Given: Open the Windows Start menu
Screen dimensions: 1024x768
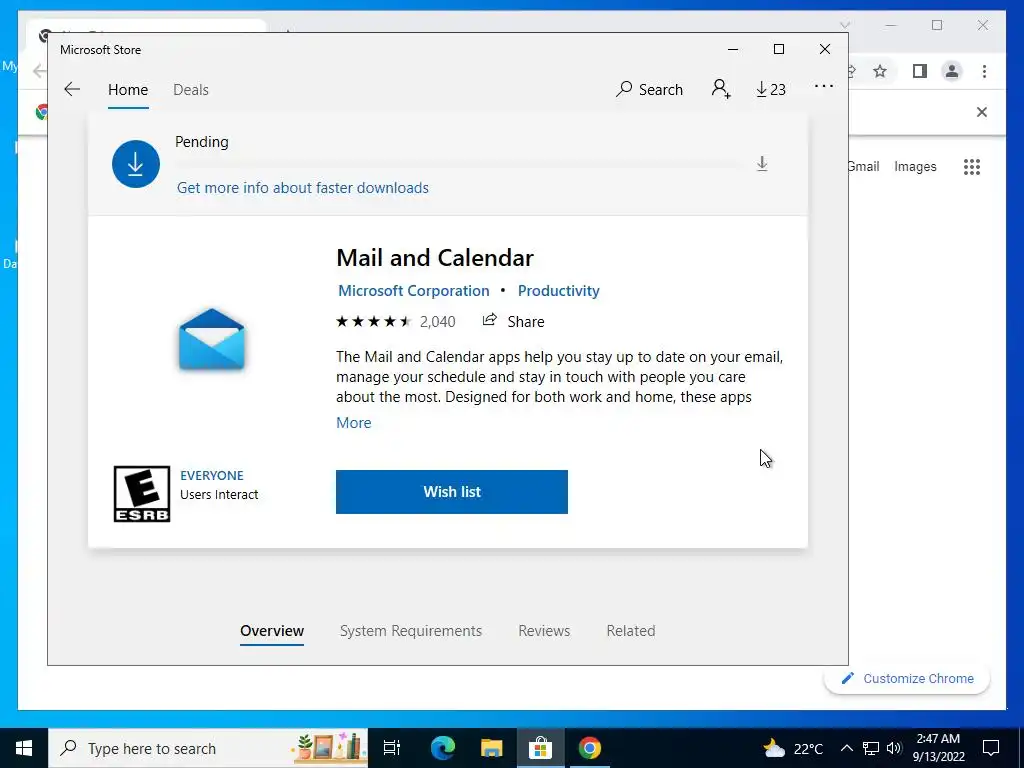Looking at the screenshot, I should coord(24,748).
